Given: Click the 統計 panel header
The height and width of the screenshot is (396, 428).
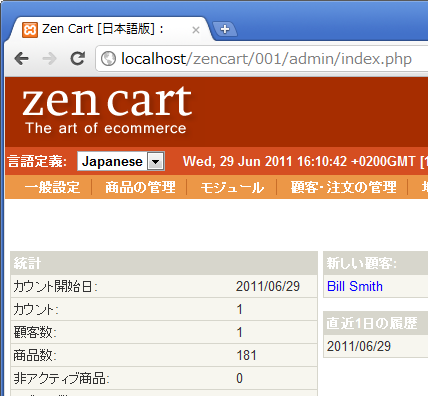Looking at the screenshot, I should (164, 263).
